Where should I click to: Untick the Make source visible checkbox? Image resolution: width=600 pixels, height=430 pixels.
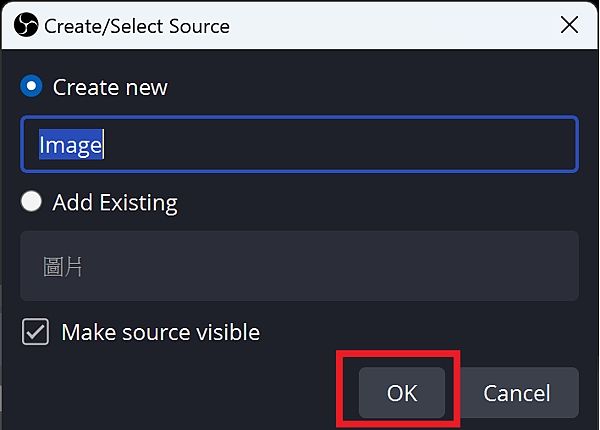35,332
